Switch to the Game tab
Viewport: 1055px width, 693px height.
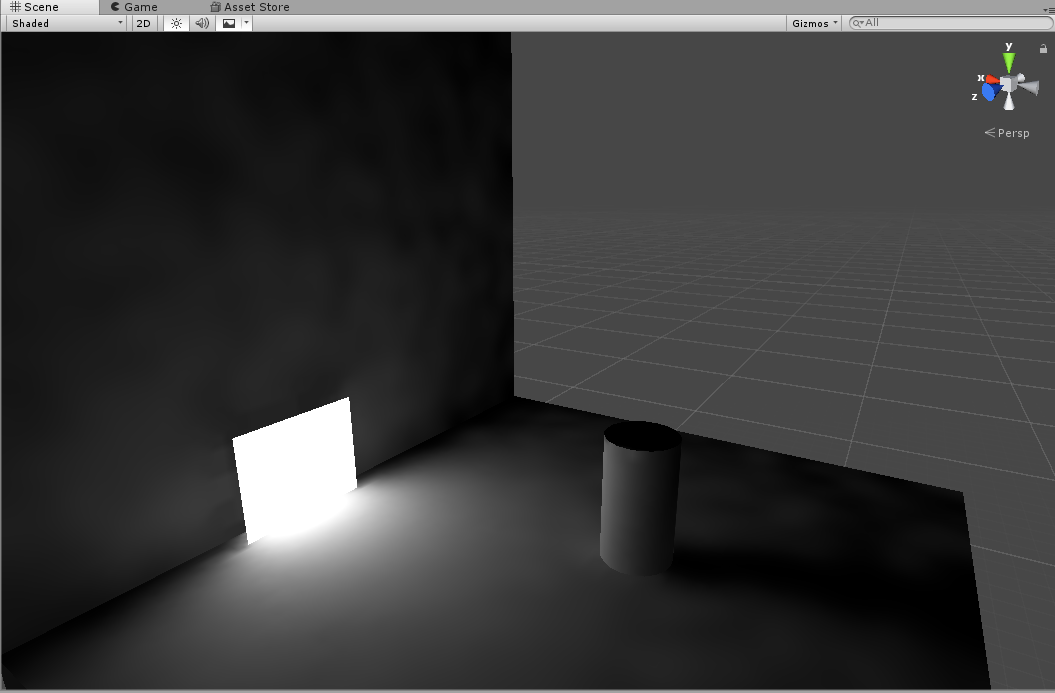135,7
